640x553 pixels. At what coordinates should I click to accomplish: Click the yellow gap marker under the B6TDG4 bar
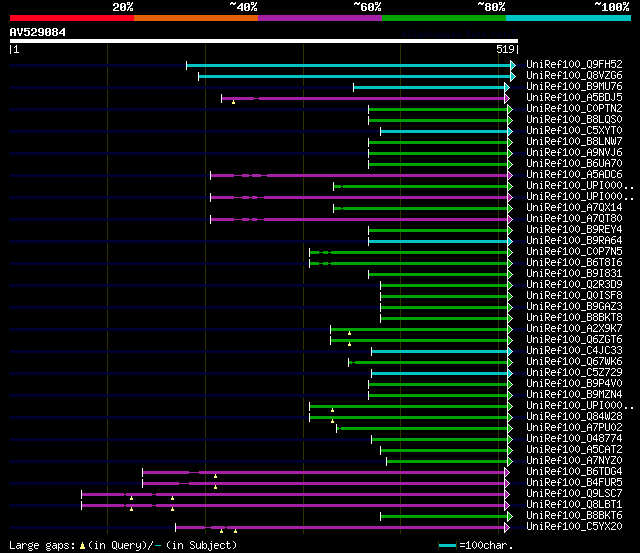(216, 476)
